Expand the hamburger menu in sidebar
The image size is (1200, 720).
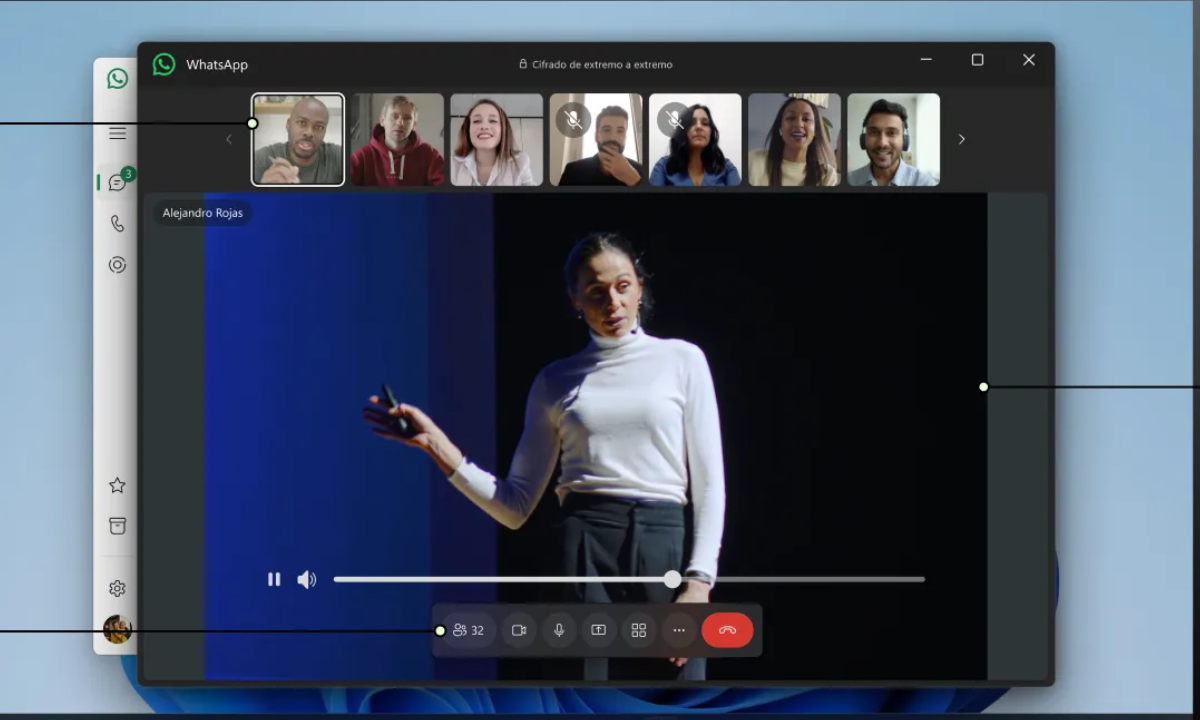click(x=117, y=133)
